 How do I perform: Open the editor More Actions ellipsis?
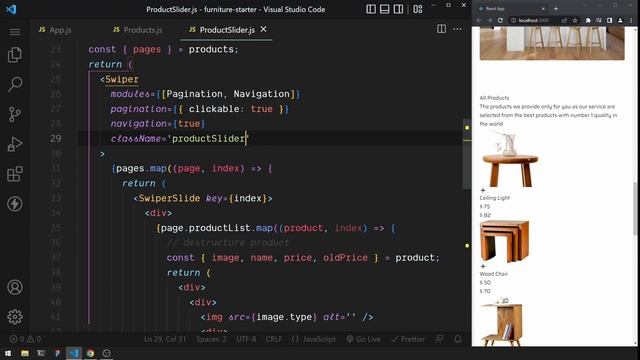click(x=457, y=29)
